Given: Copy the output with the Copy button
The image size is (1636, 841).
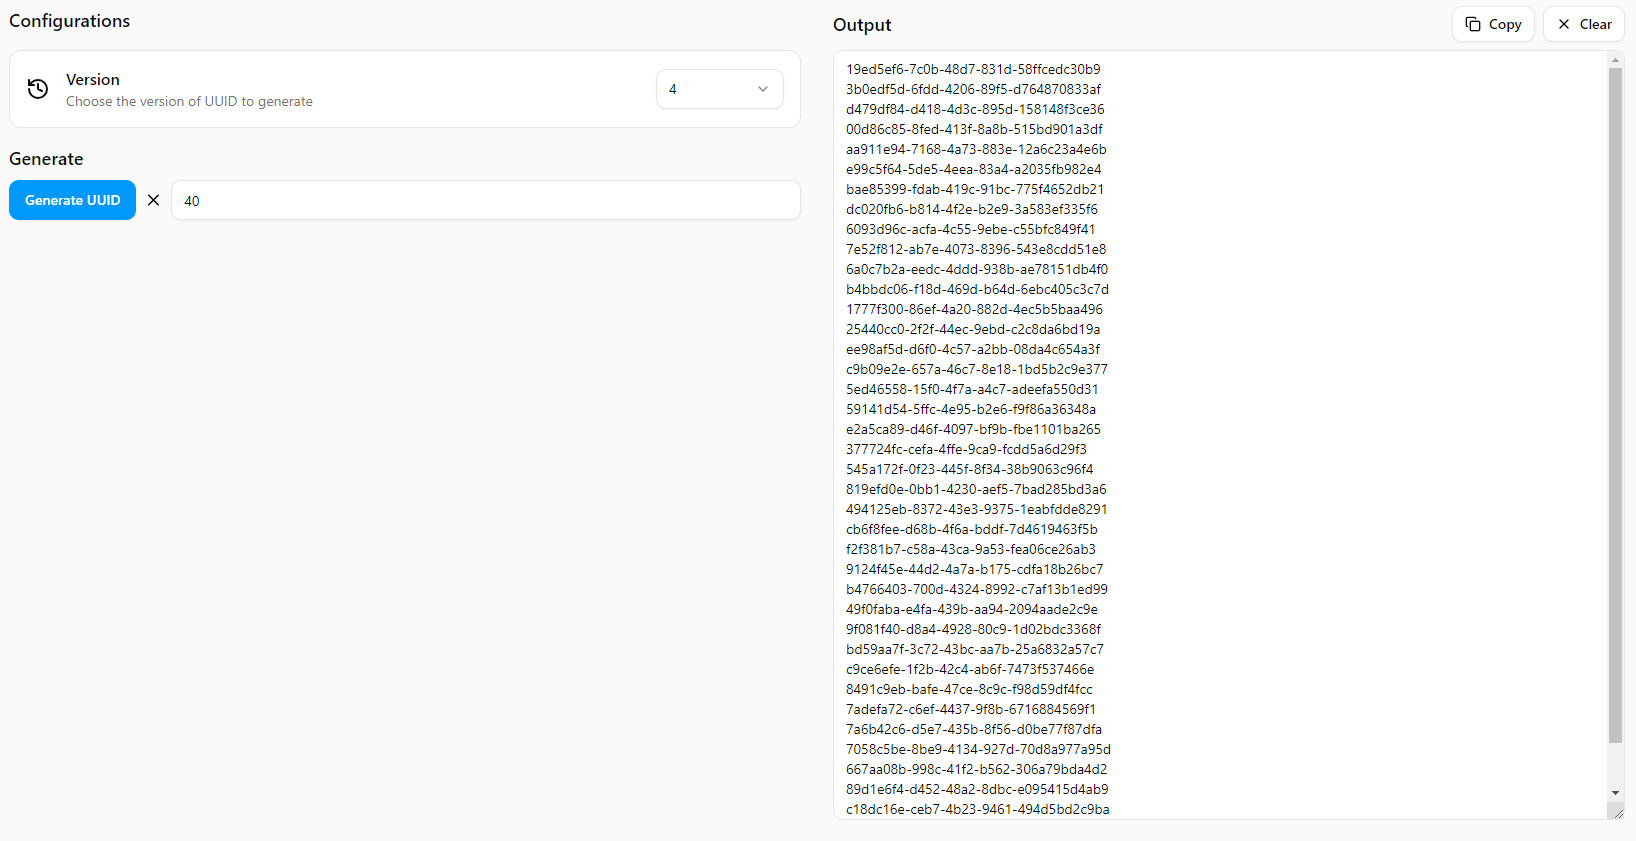Looking at the screenshot, I should [1492, 24].
